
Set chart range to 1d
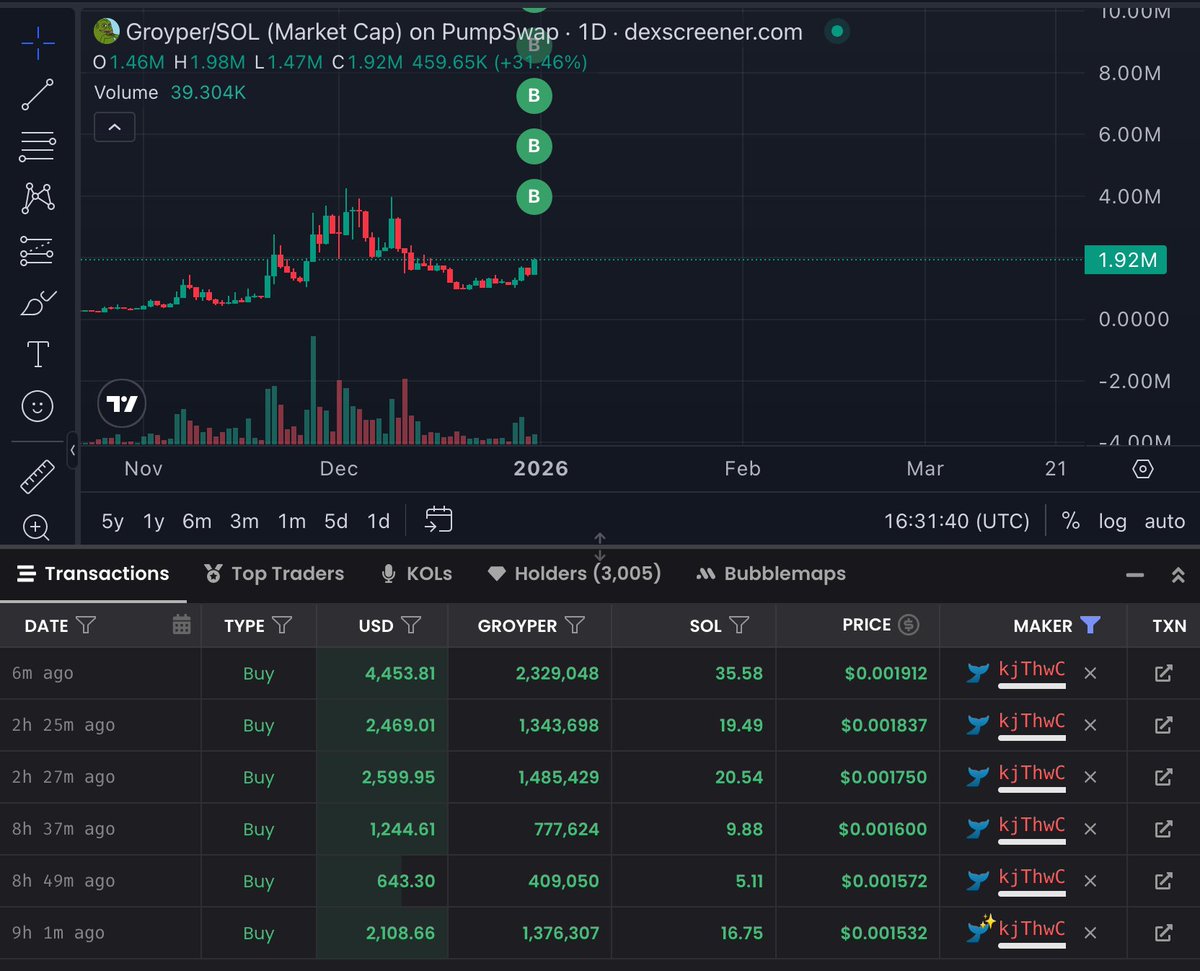378,521
